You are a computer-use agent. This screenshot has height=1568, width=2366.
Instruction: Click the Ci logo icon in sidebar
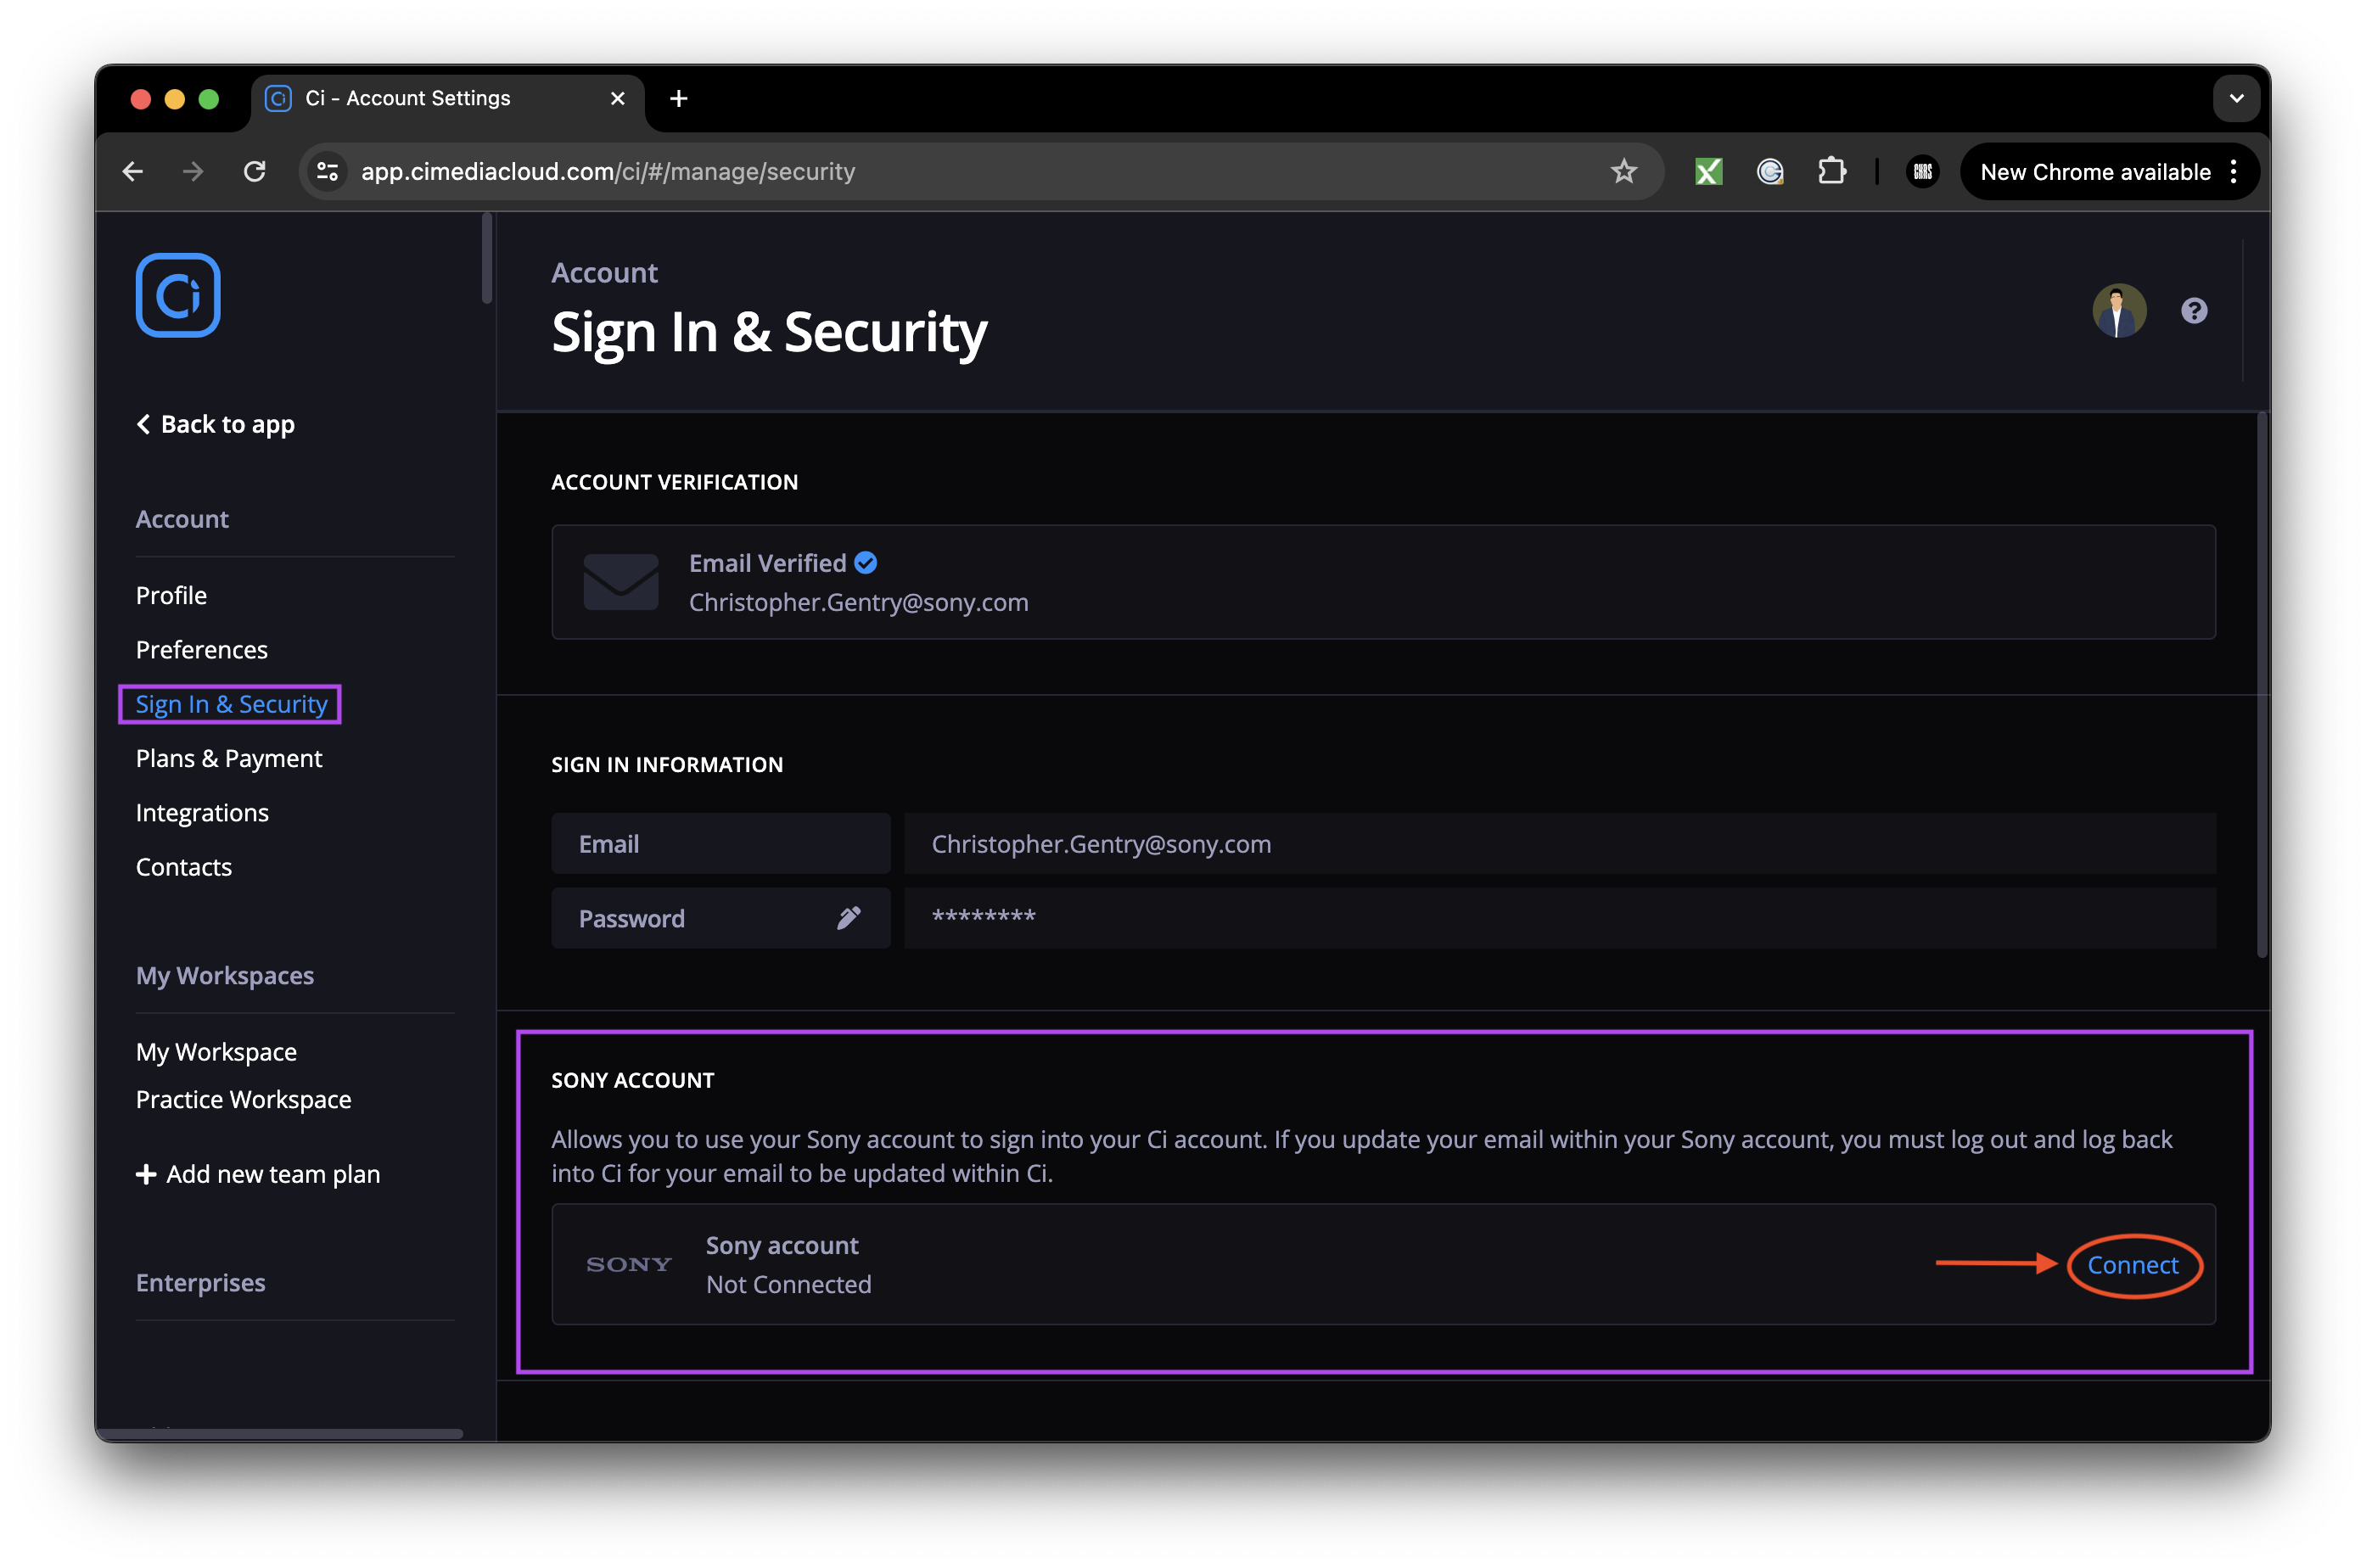click(178, 295)
